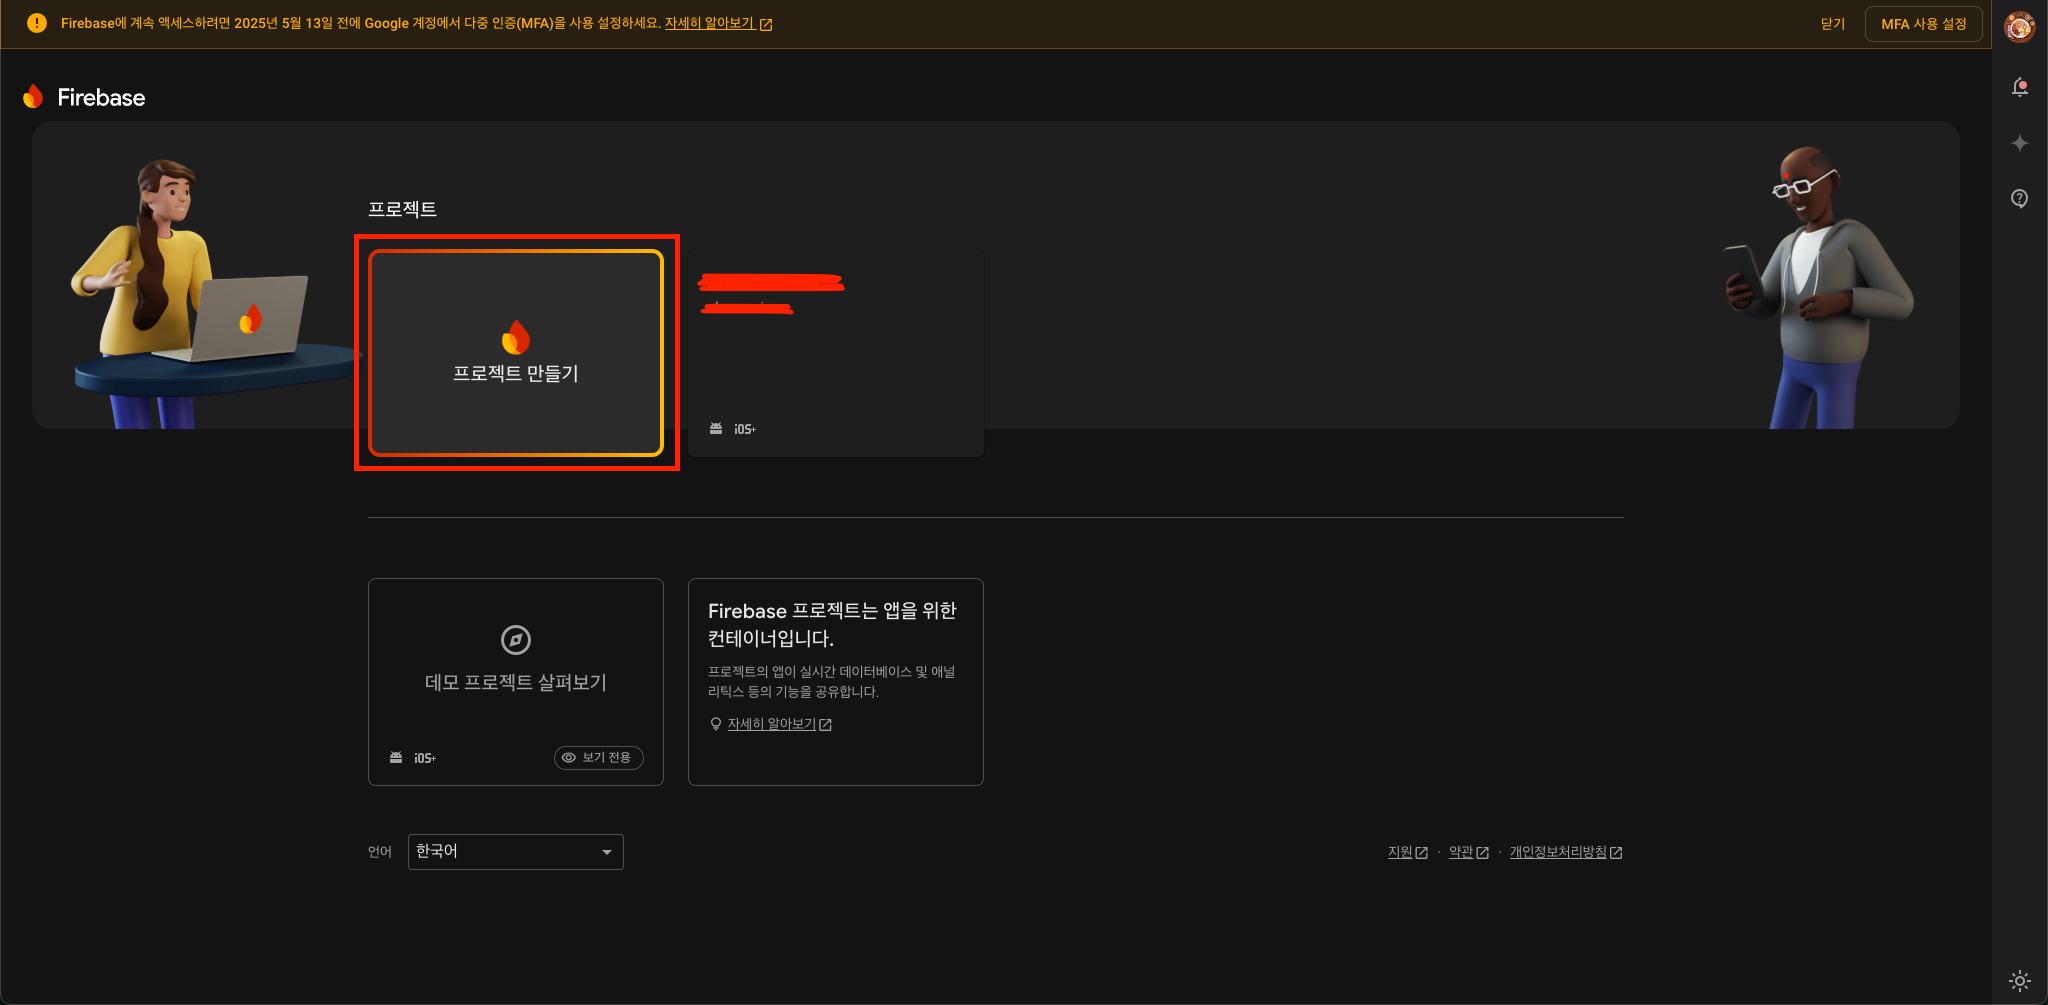Click compass icon in demo project card
This screenshot has width=2048, height=1005.
pyautogui.click(x=516, y=639)
